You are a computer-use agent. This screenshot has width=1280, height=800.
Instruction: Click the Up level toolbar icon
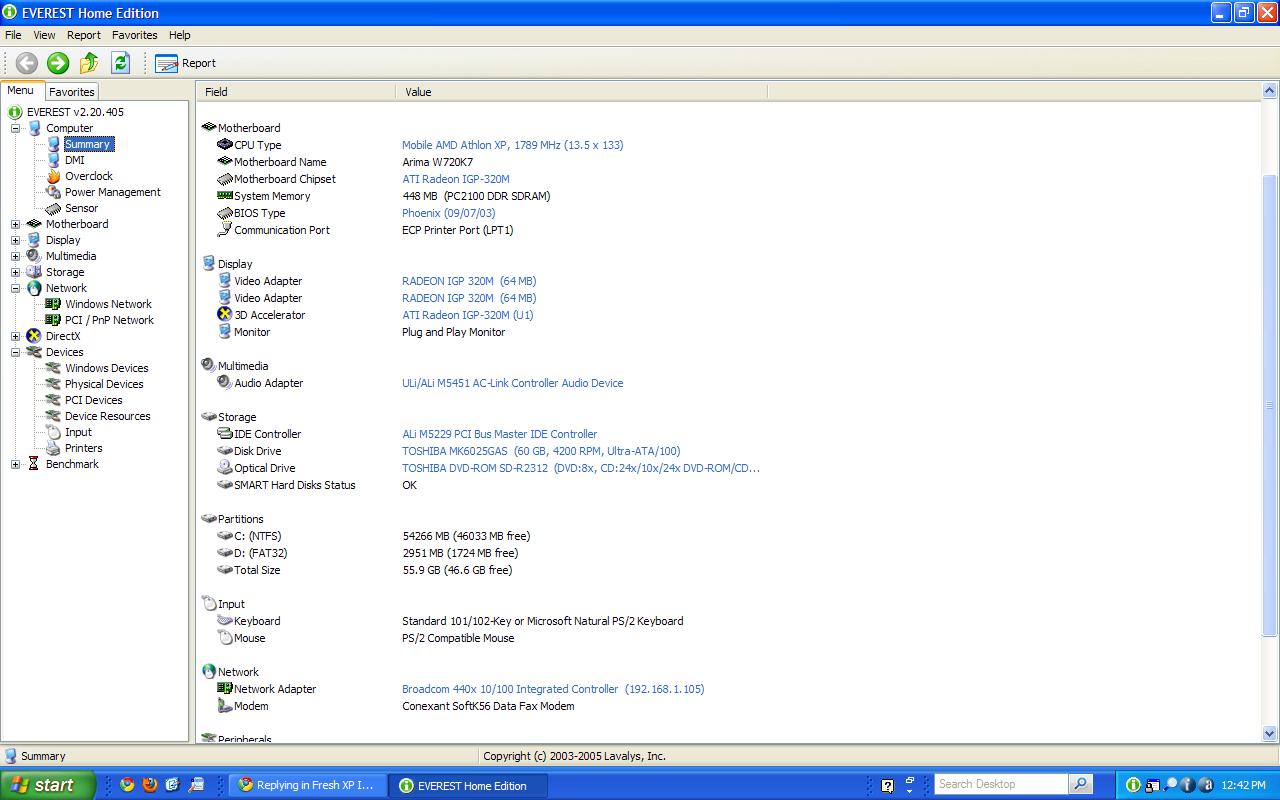point(89,63)
